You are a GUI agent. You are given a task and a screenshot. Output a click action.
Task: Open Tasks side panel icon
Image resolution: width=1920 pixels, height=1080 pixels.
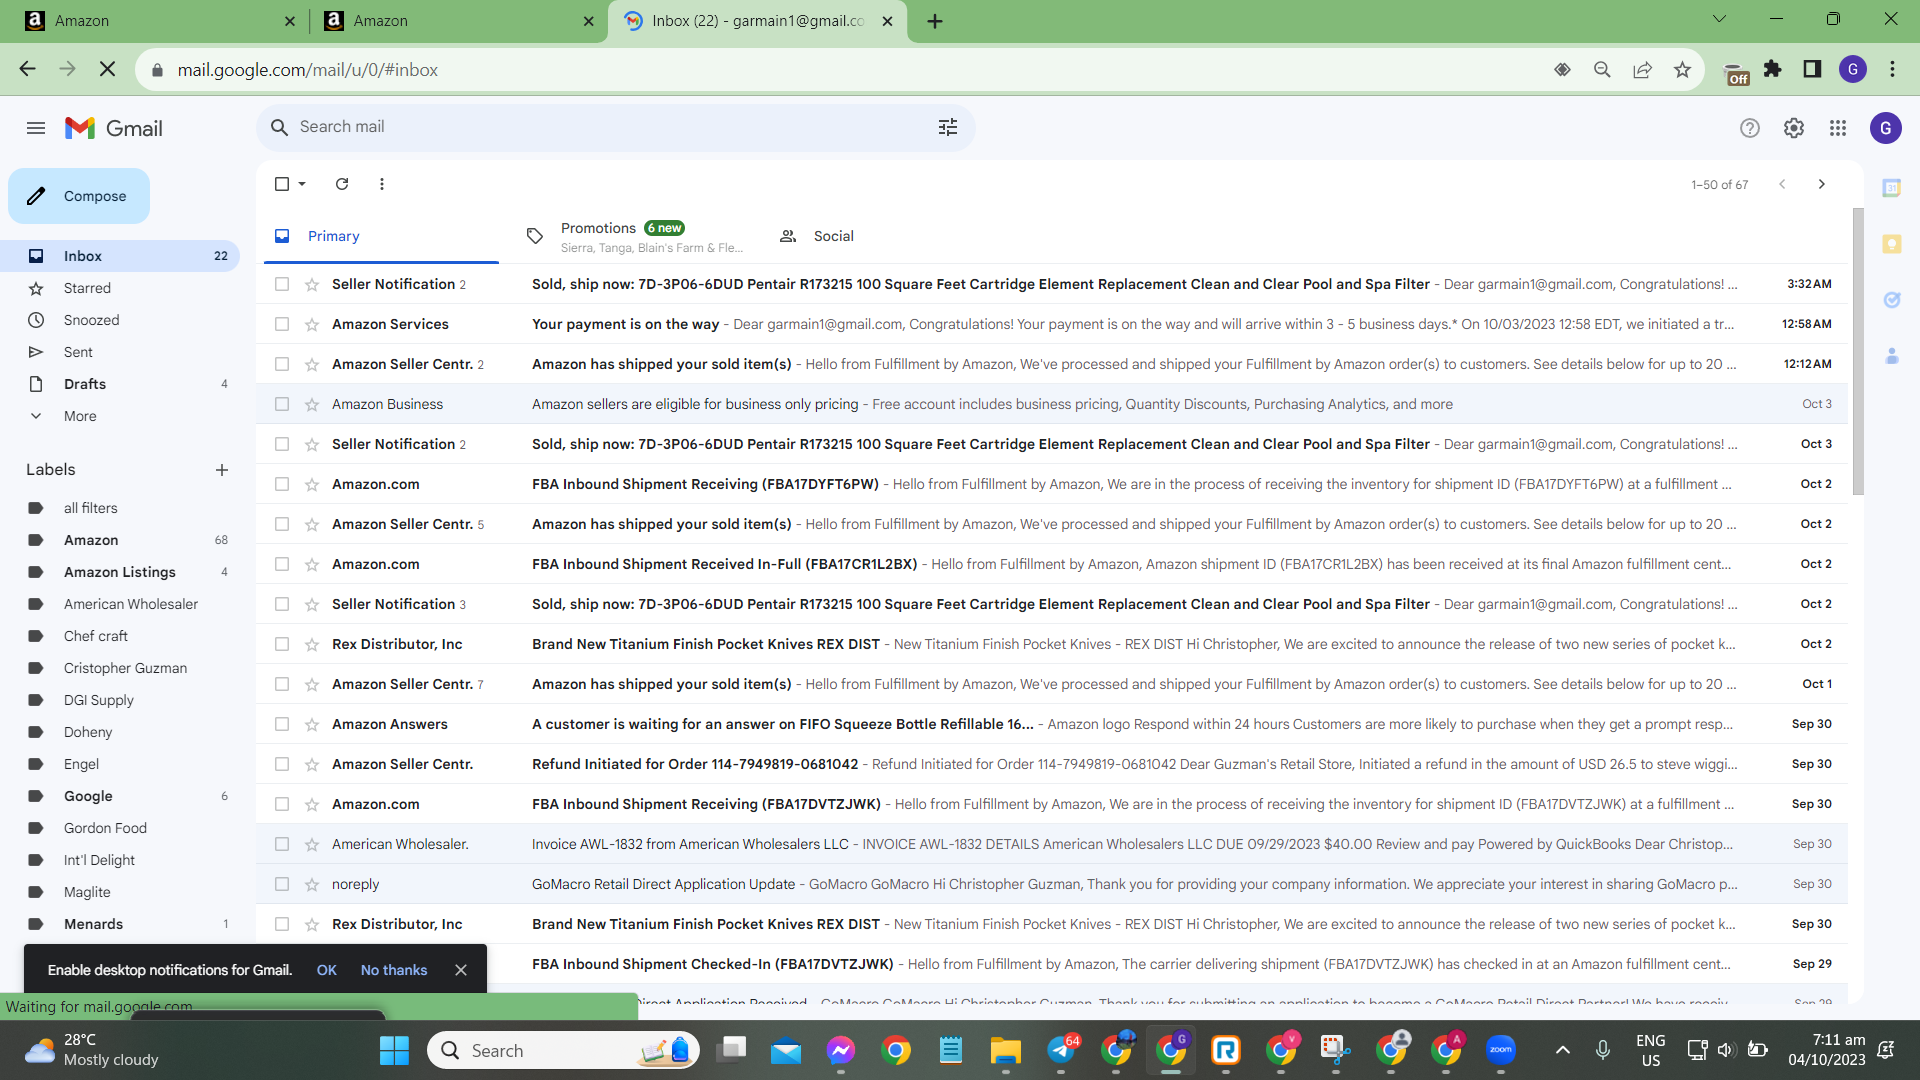(1892, 300)
